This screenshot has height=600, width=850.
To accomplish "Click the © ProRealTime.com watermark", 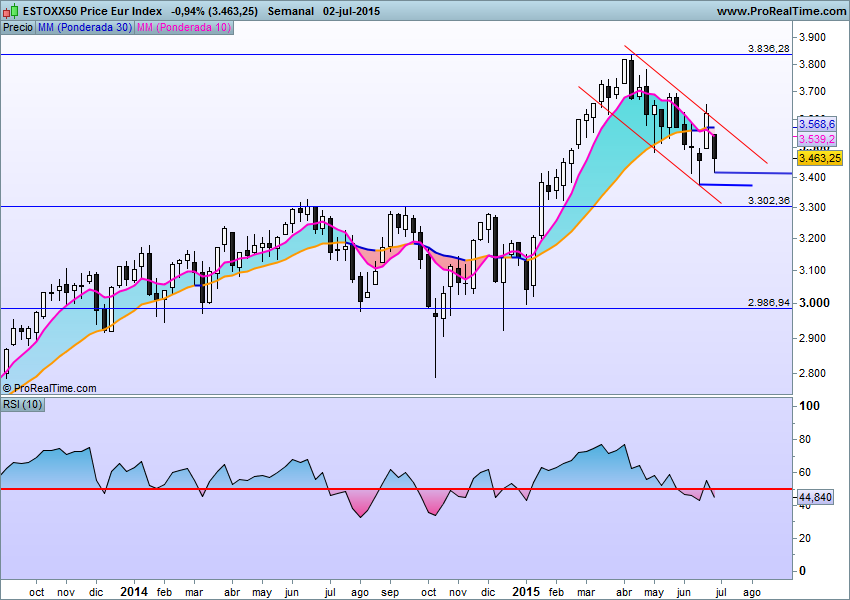I will [50, 388].
